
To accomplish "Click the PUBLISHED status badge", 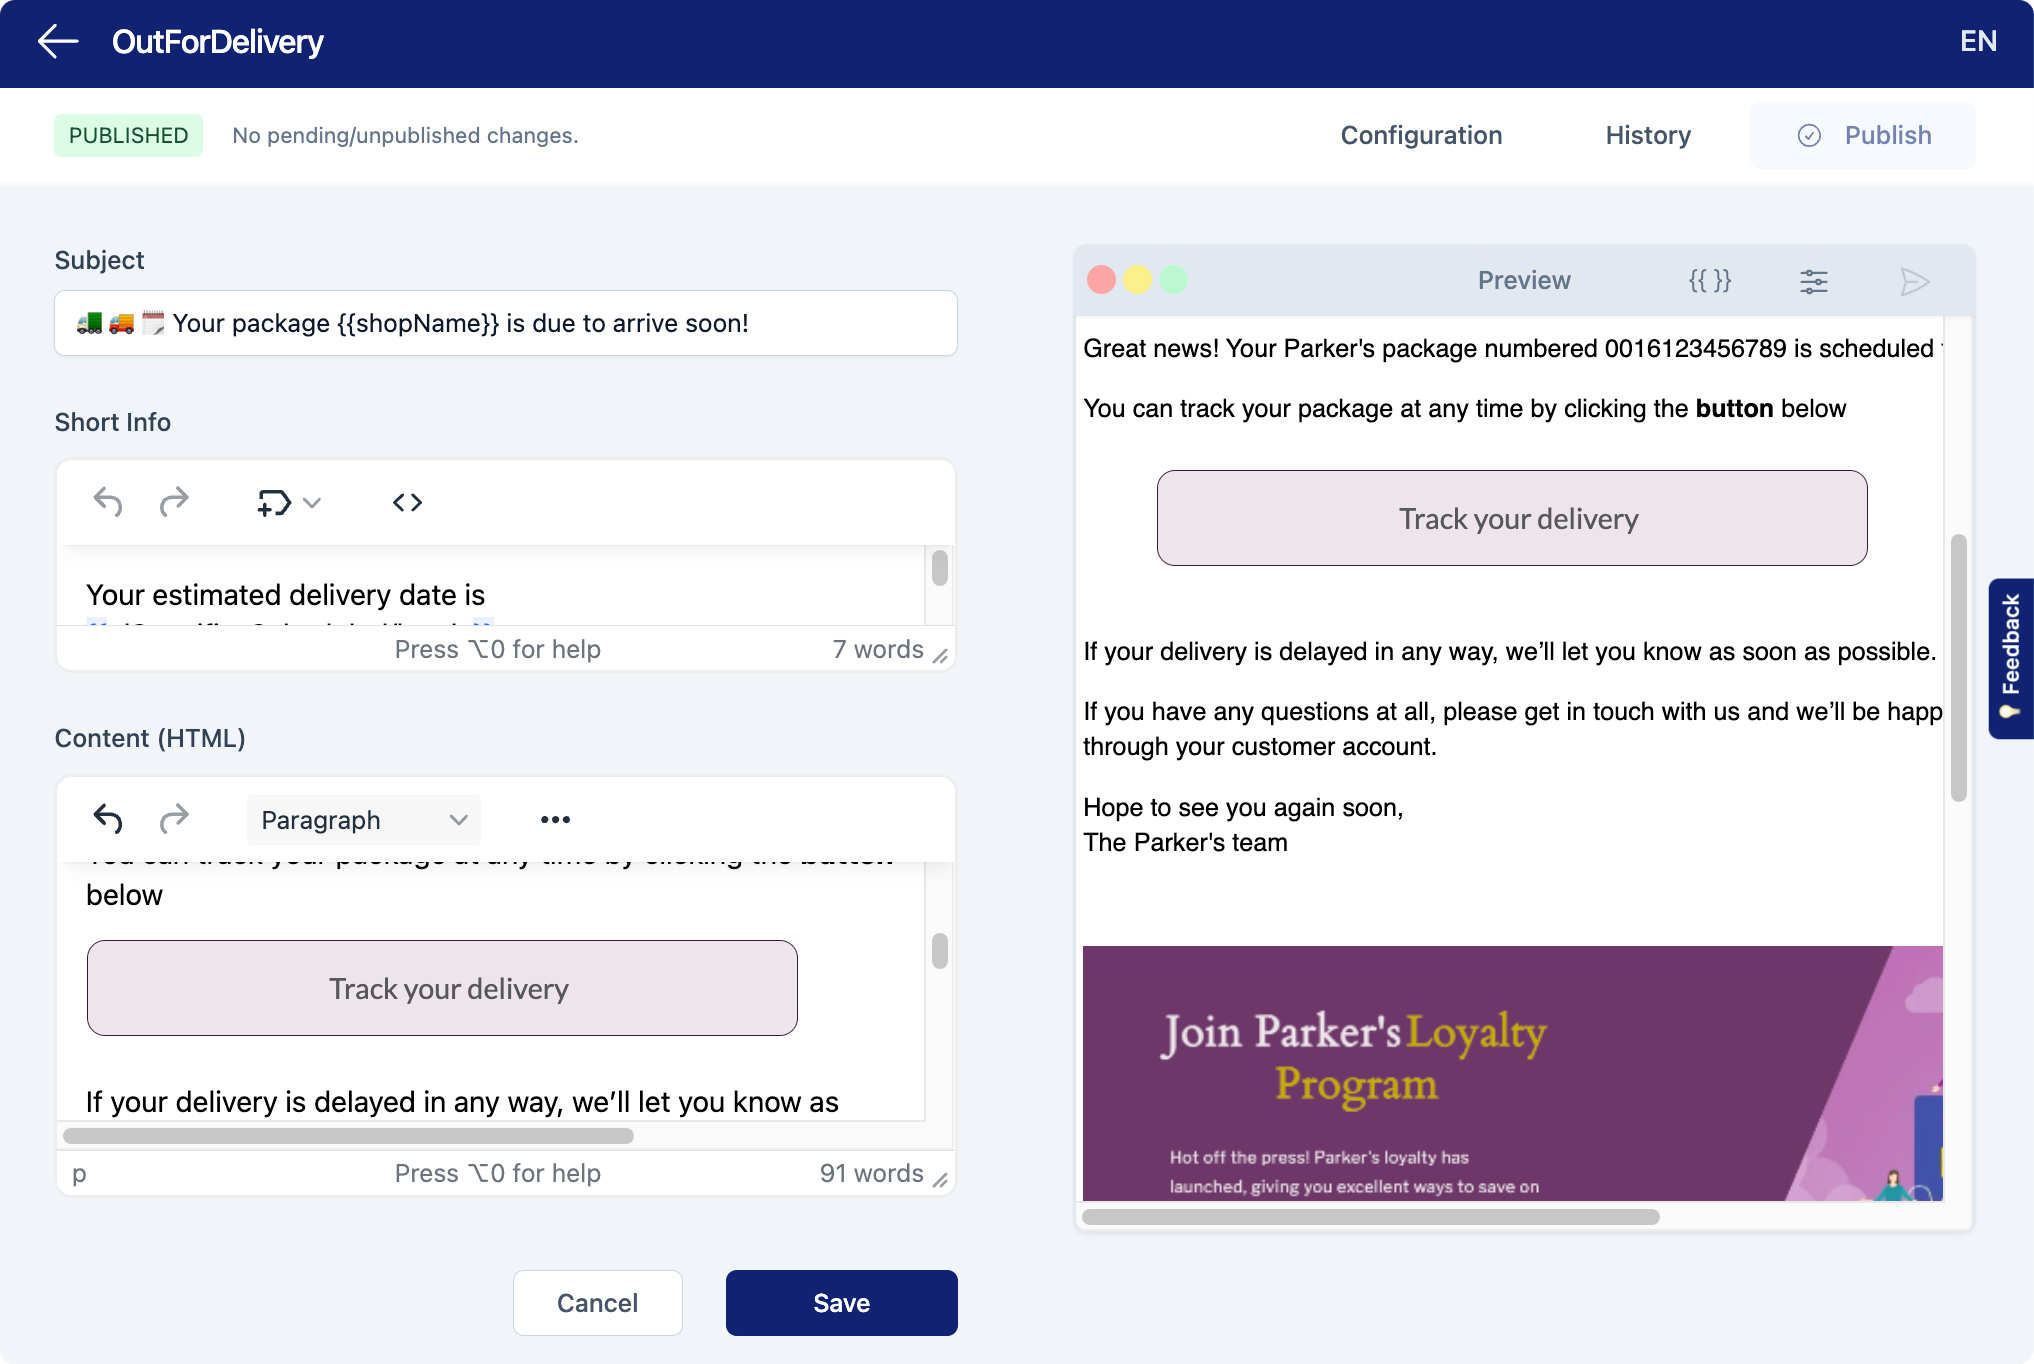I will tap(128, 135).
